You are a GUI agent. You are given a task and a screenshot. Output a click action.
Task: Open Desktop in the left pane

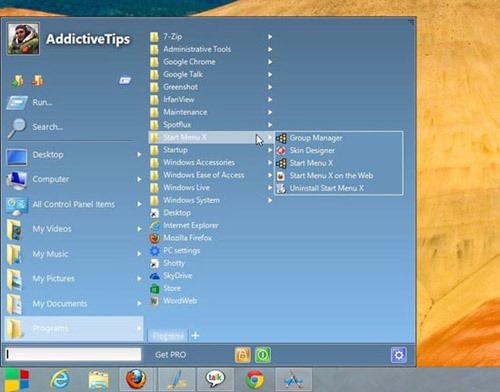[74, 155]
